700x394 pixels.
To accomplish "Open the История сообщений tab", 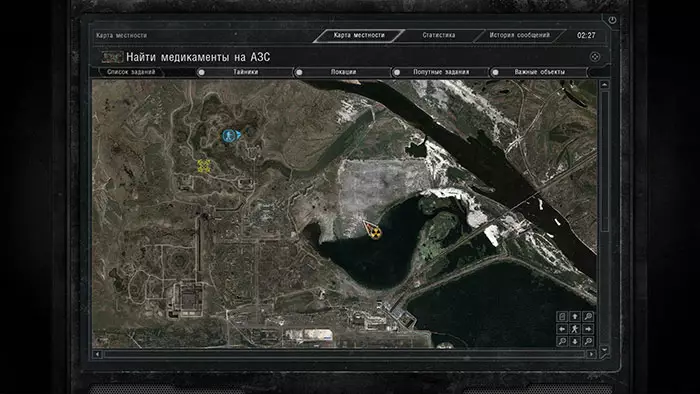I will [x=520, y=35].
